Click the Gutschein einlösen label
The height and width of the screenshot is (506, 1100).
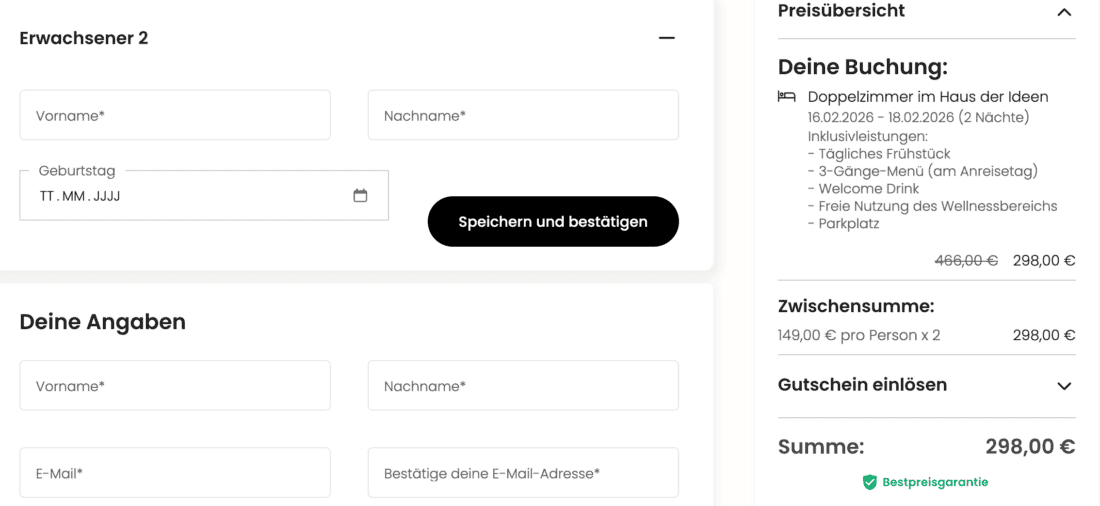point(862,385)
